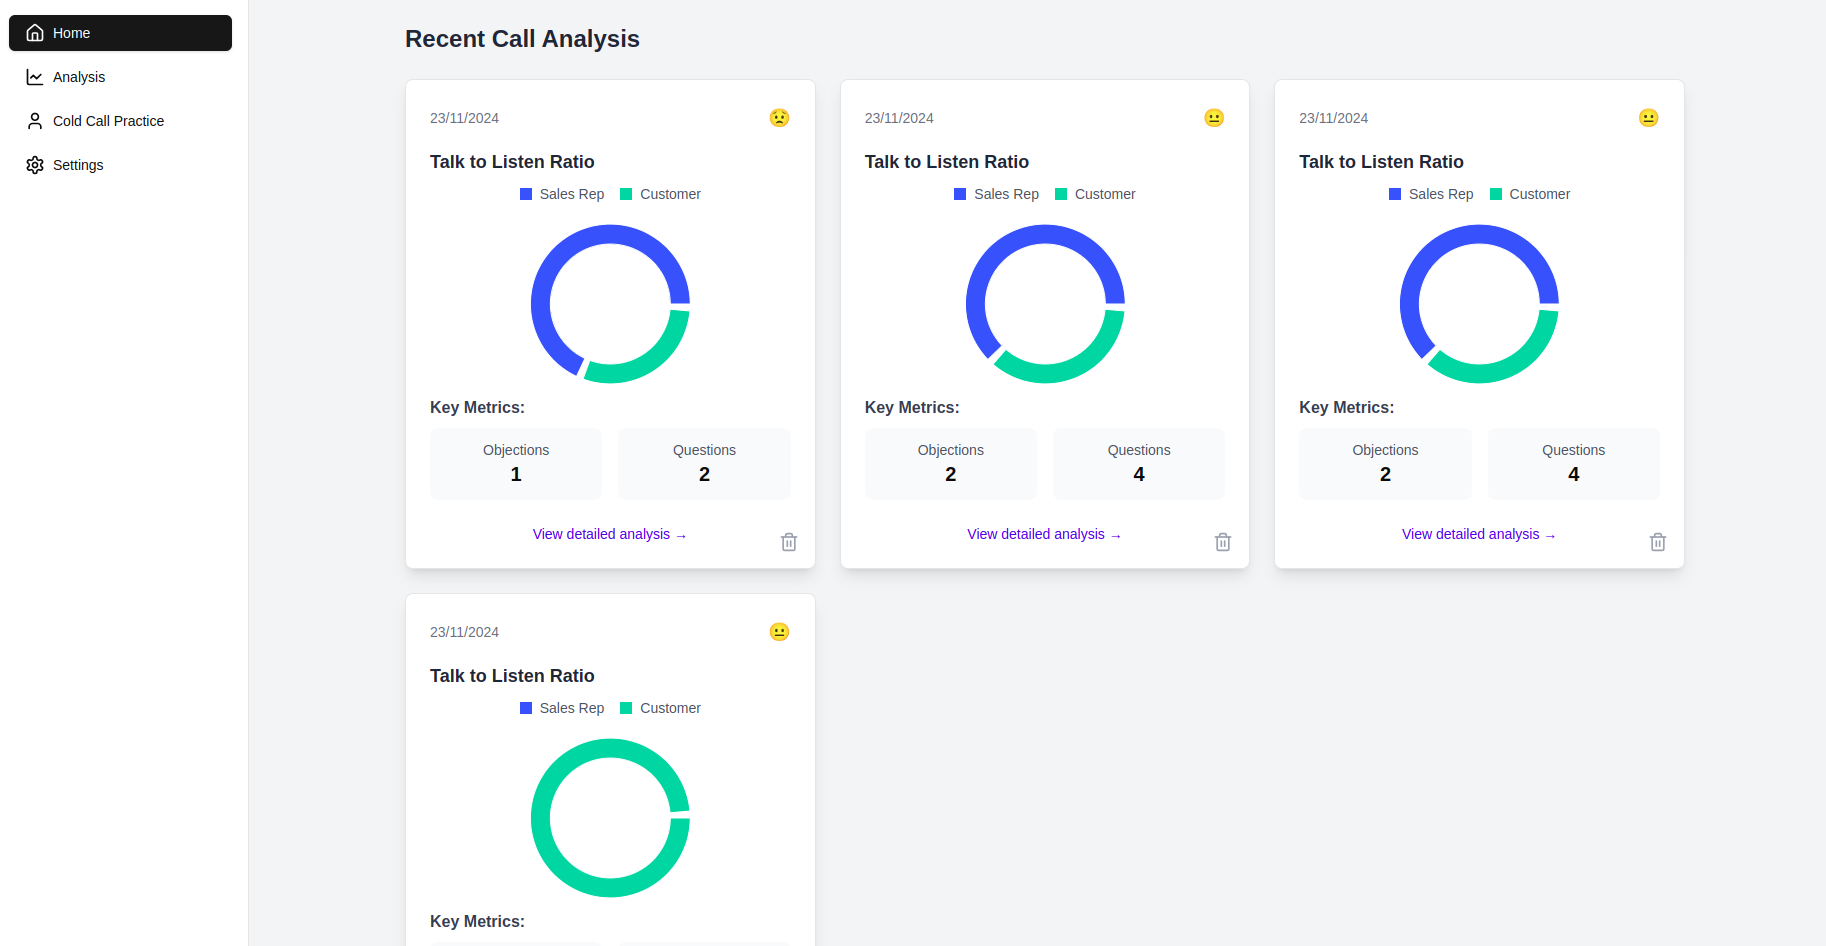
Task: Click Questions 4 box on rightmost card
Action: tap(1574, 464)
